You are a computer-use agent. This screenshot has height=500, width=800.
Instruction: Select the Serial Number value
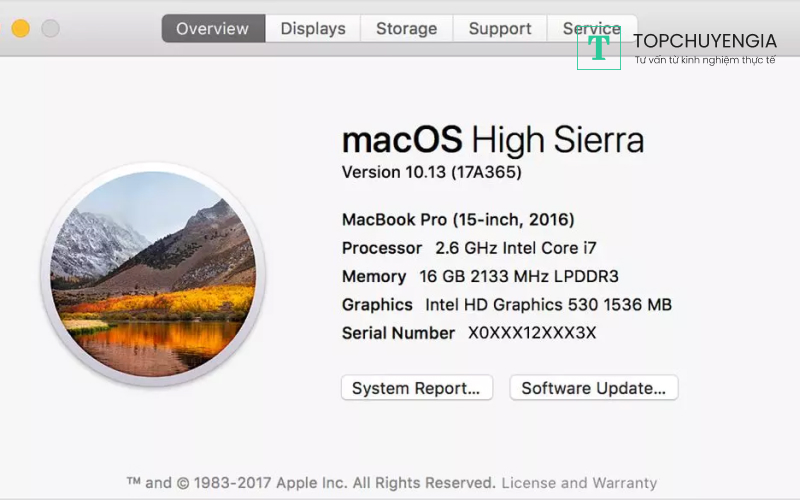[532, 333]
